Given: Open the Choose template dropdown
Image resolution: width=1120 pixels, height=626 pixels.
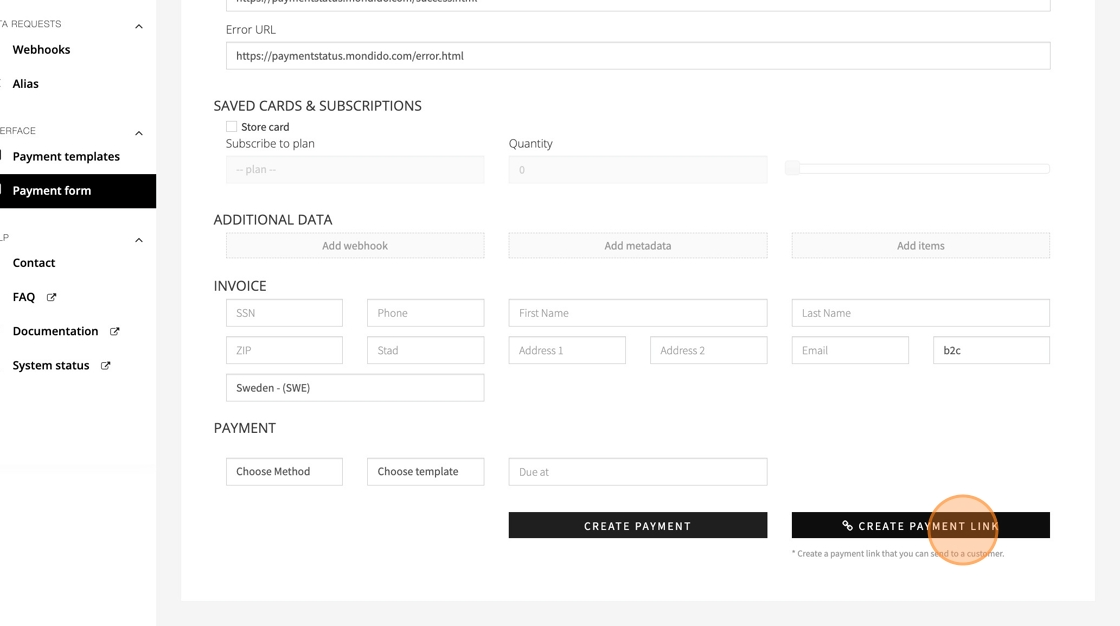Looking at the screenshot, I should click(425, 472).
